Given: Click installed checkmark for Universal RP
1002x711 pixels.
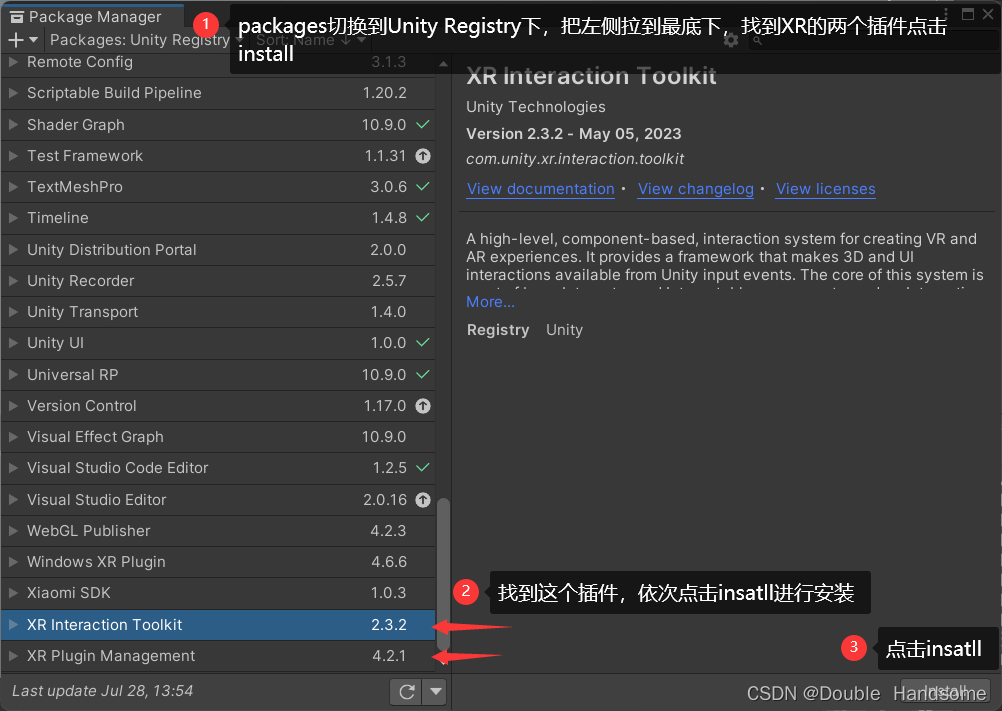Looking at the screenshot, I should click(423, 374).
